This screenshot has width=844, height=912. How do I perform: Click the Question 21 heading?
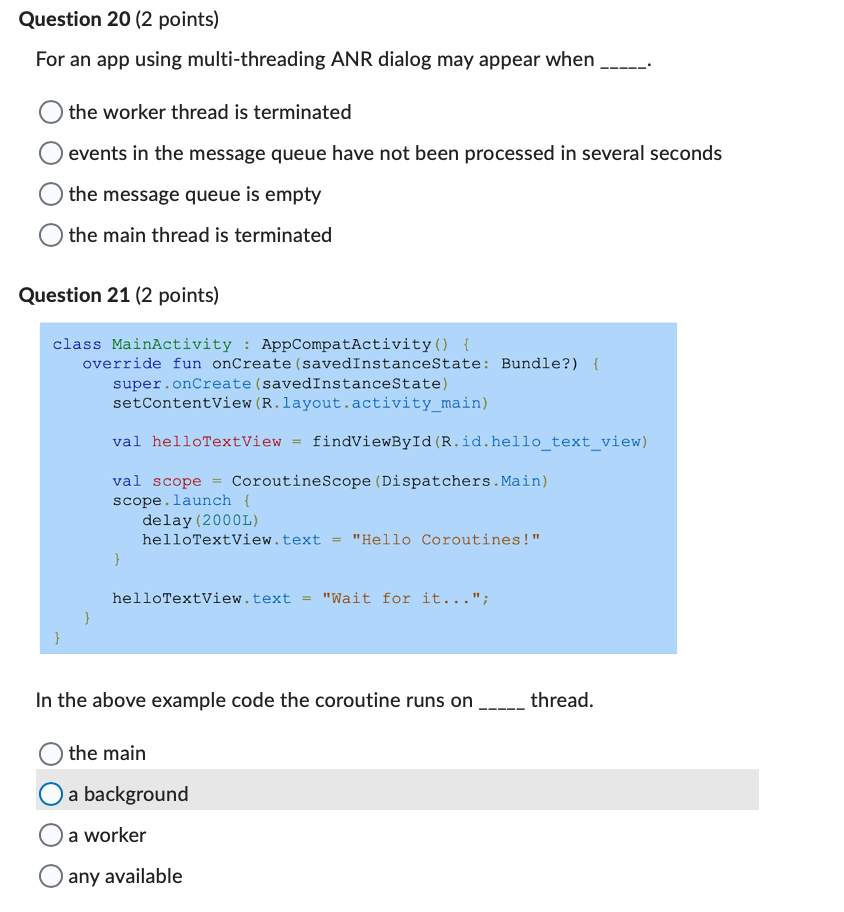point(74,295)
